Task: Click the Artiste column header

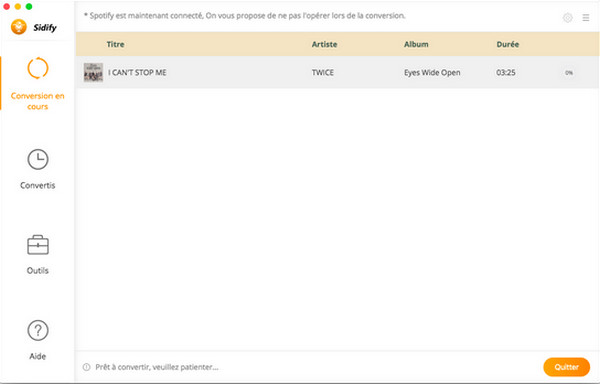Action: click(324, 44)
